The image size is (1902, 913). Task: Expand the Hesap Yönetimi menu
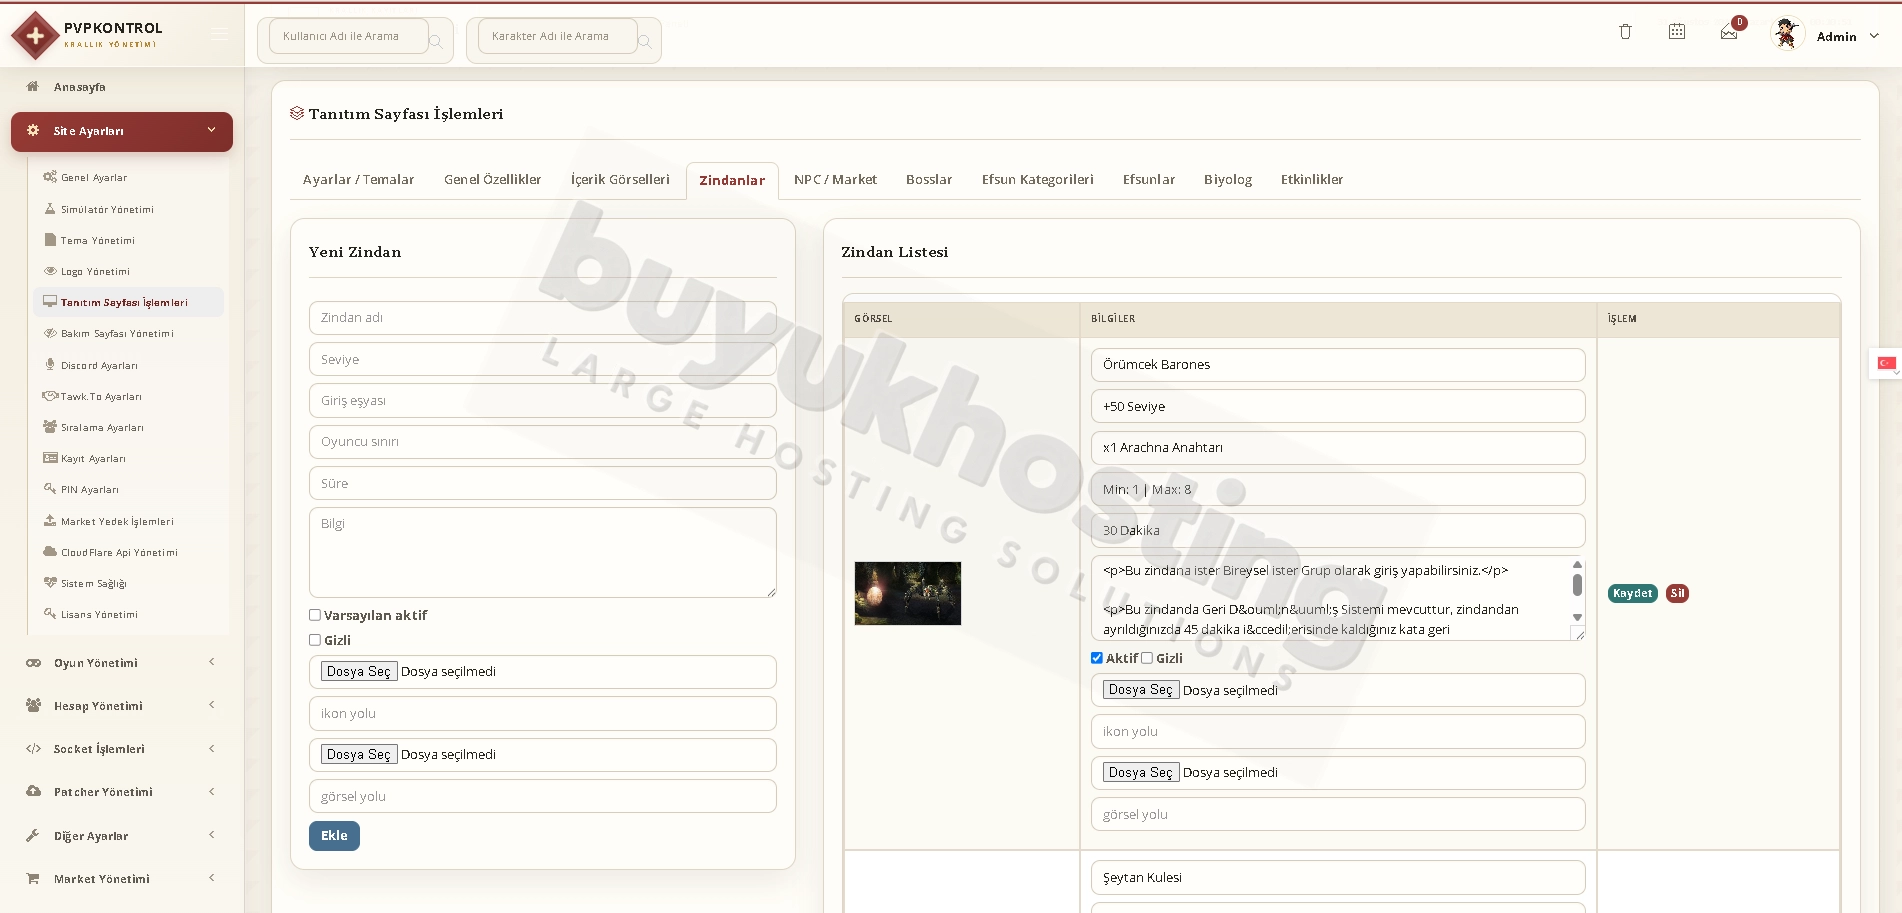coord(122,705)
